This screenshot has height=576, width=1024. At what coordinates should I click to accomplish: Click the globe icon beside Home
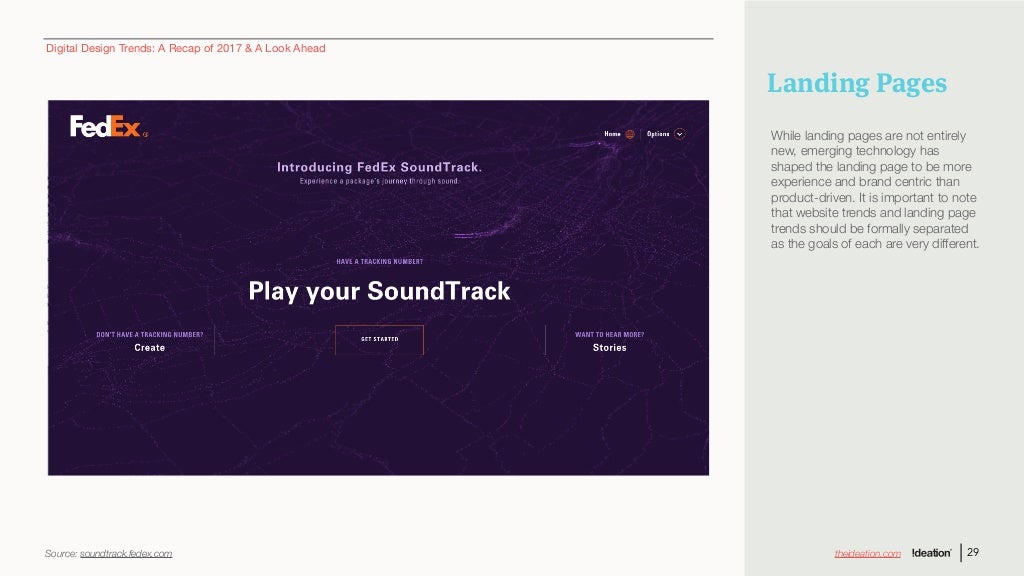(x=630, y=134)
